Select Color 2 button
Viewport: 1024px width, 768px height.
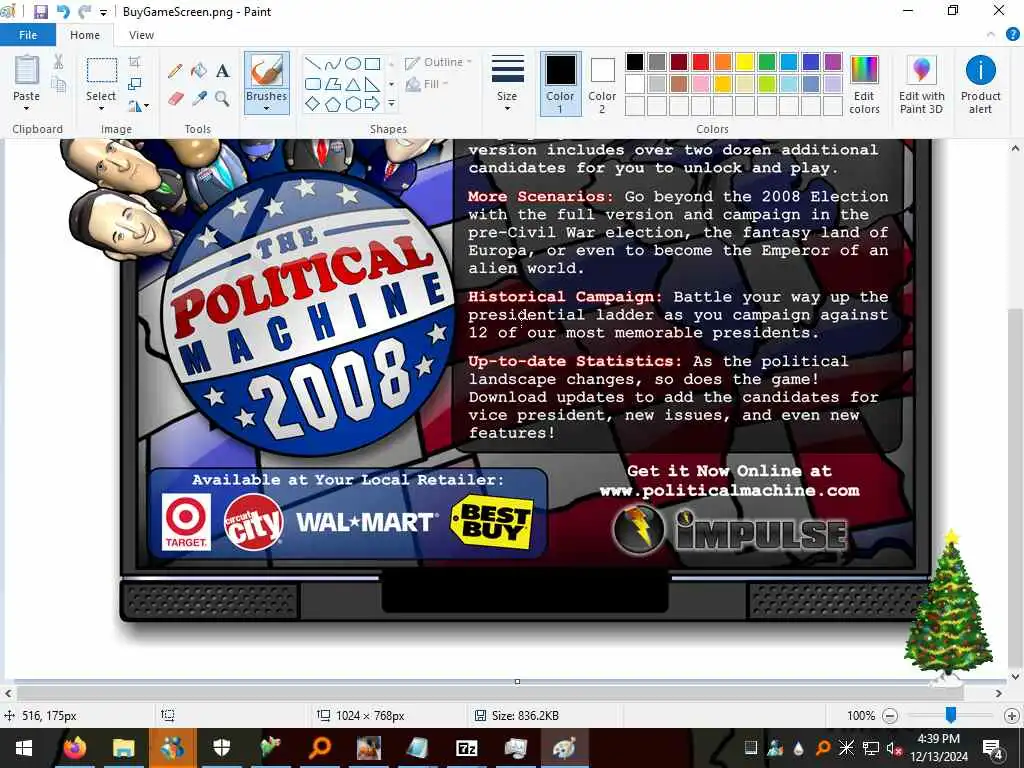pyautogui.click(x=601, y=85)
